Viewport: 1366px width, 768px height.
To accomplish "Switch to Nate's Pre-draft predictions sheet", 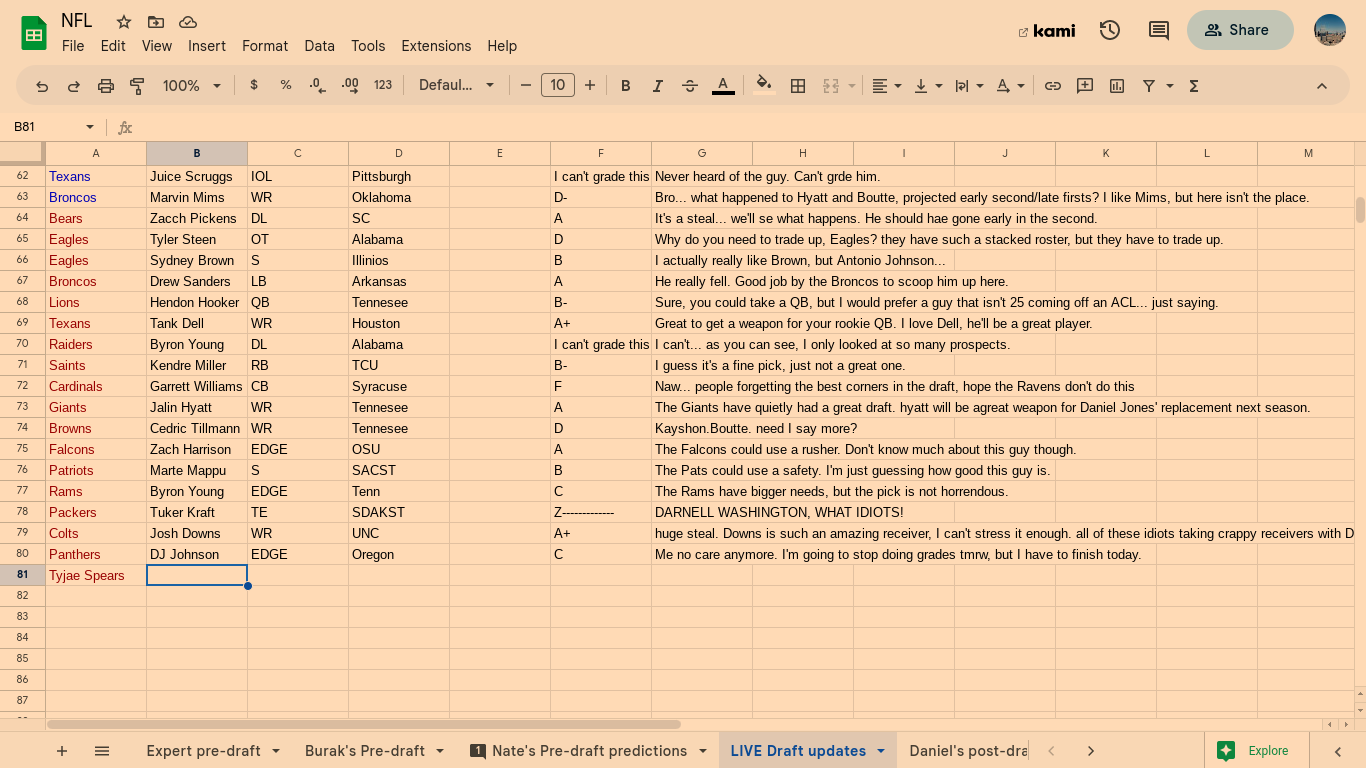I will 590,751.
